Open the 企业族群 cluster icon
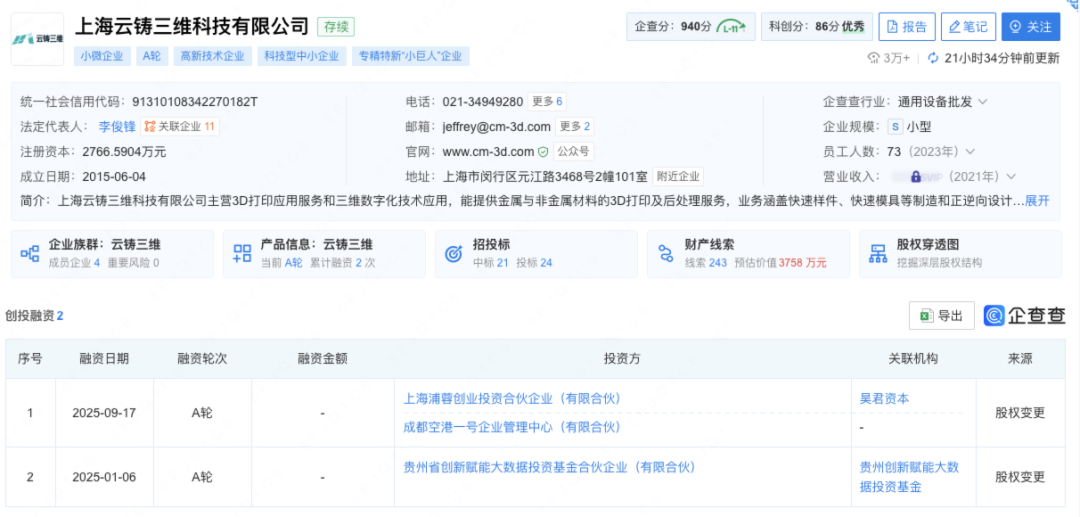The width and height of the screenshot is (1080, 517). click(x=29, y=253)
